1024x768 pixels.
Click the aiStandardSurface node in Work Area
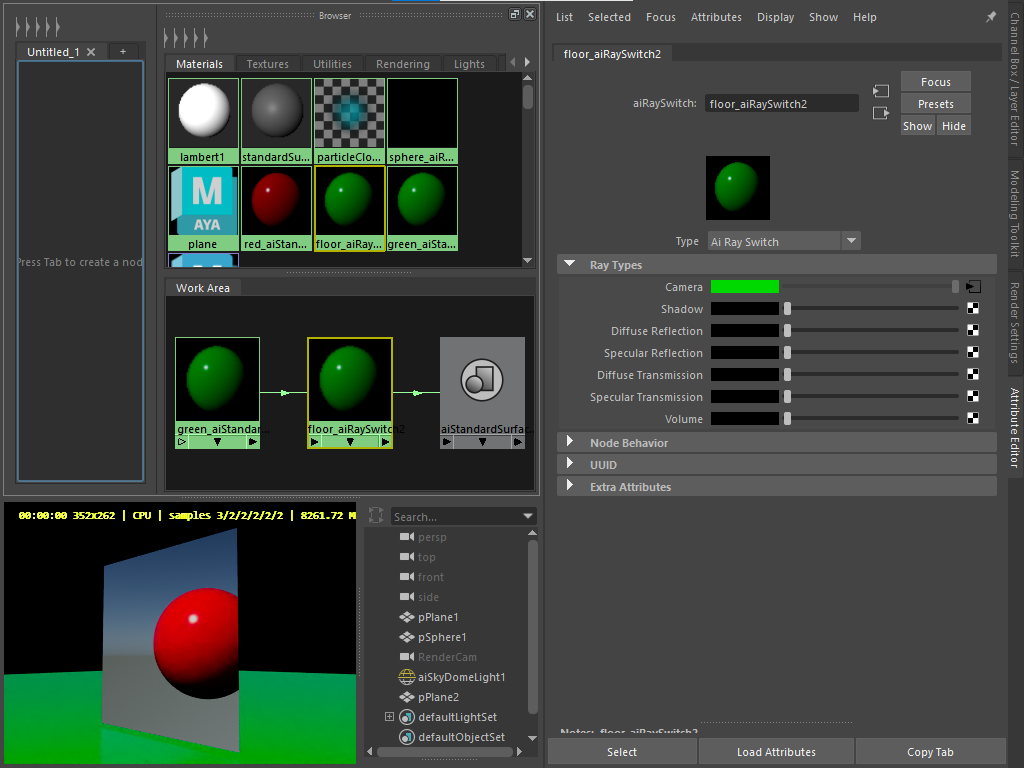pos(482,380)
